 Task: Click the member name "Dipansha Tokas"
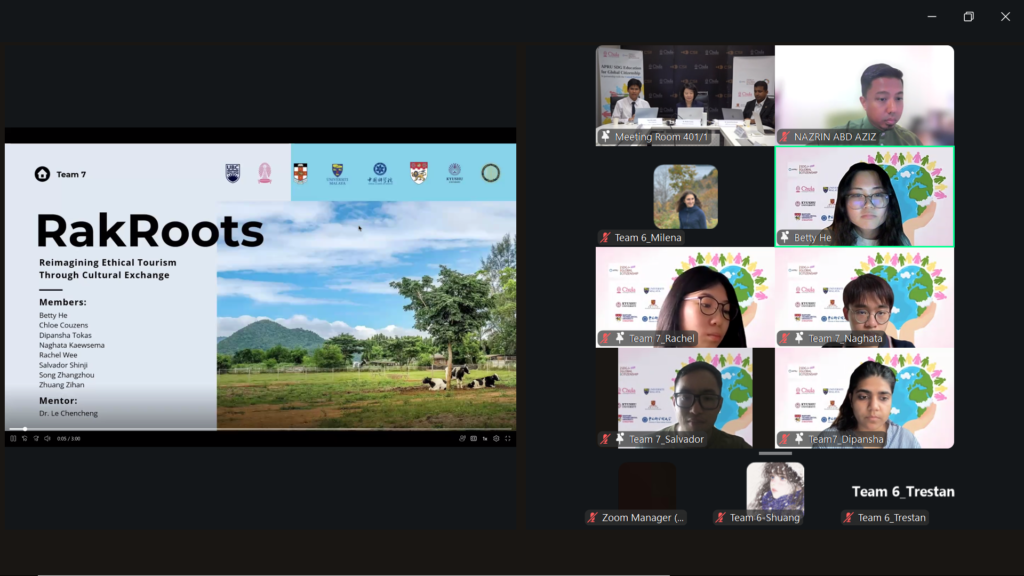65,335
